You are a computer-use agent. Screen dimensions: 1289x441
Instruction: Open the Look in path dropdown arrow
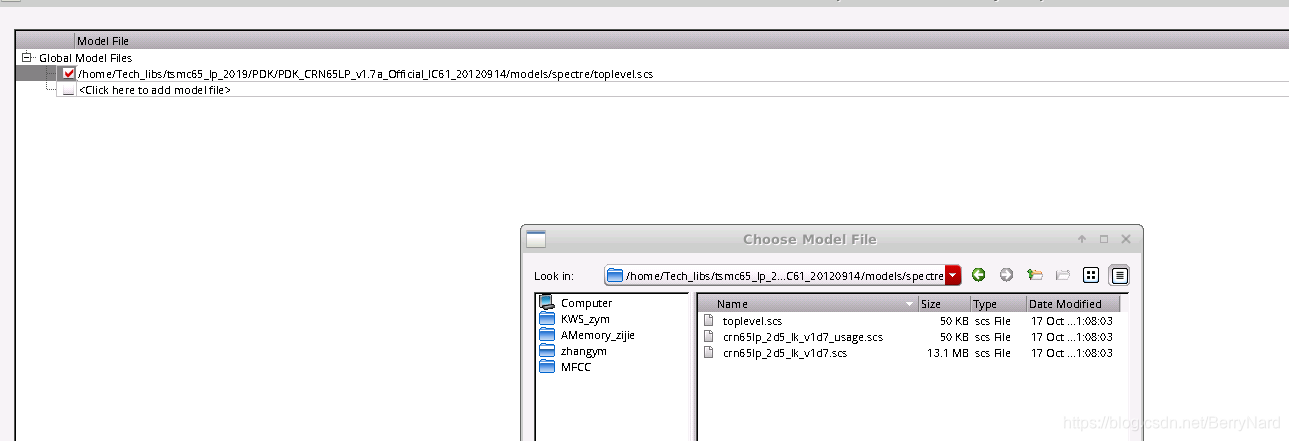point(953,275)
